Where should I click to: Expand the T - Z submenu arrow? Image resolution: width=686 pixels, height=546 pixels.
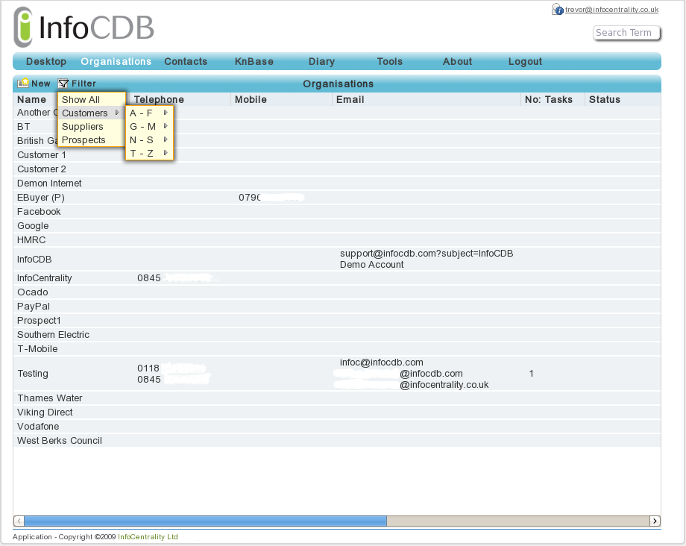pyautogui.click(x=165, y=153)
